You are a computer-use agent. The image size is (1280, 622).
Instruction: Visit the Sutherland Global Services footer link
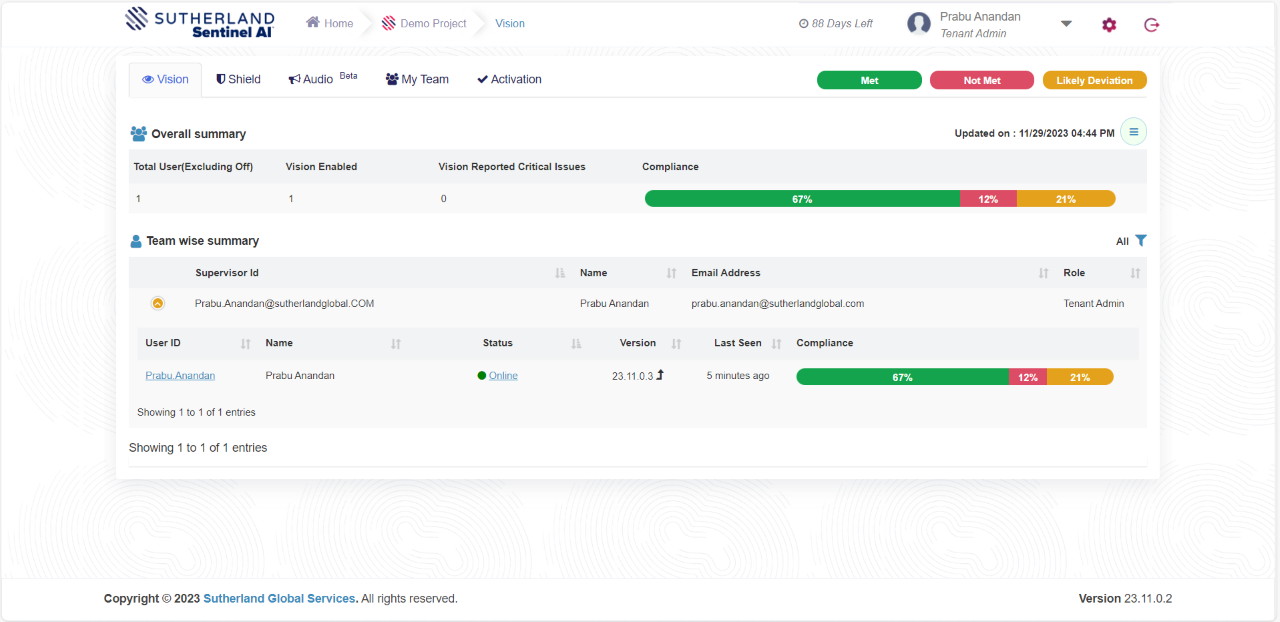coord(279,598)
